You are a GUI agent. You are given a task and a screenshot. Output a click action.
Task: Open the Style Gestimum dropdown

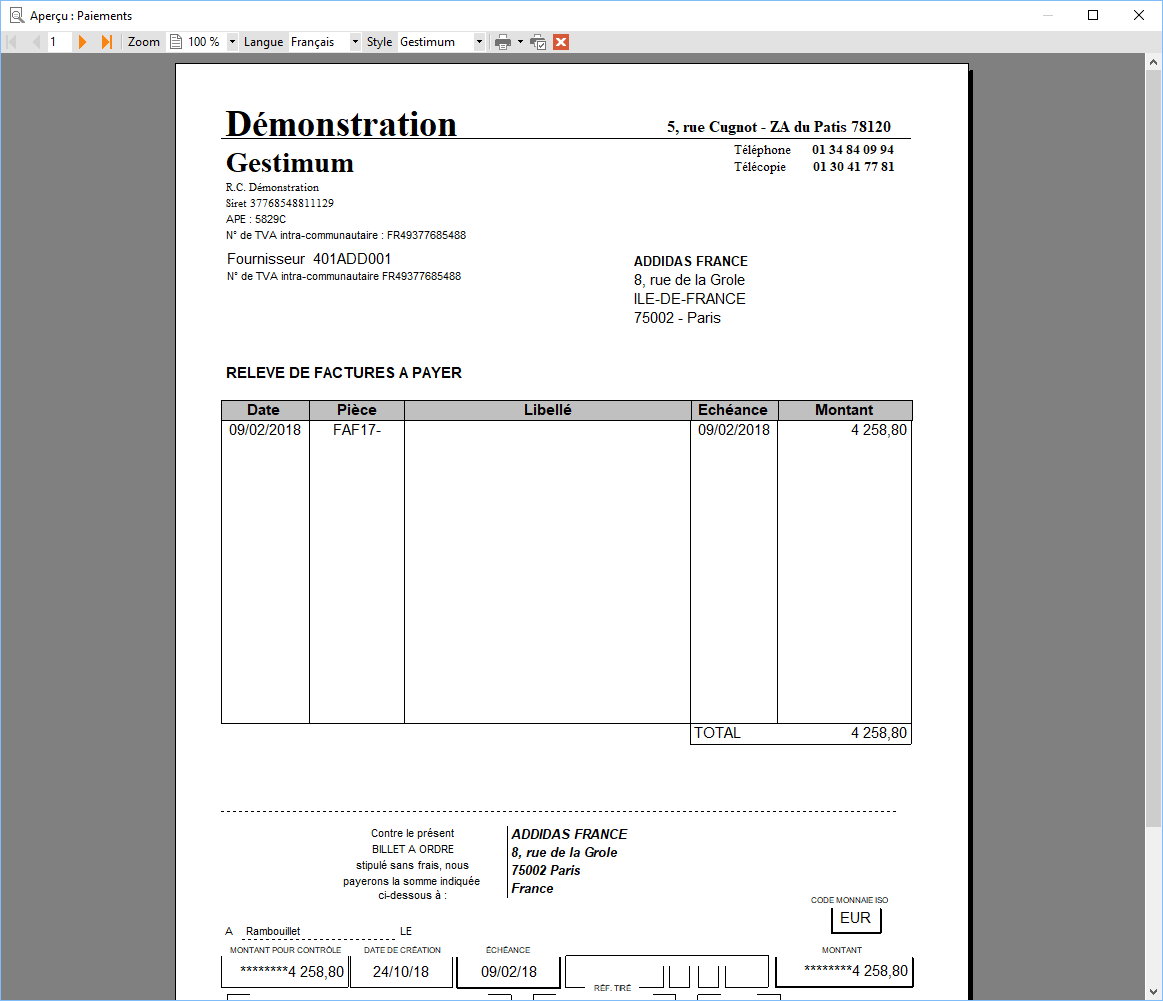pyautogui.click(x=479, y=42)
